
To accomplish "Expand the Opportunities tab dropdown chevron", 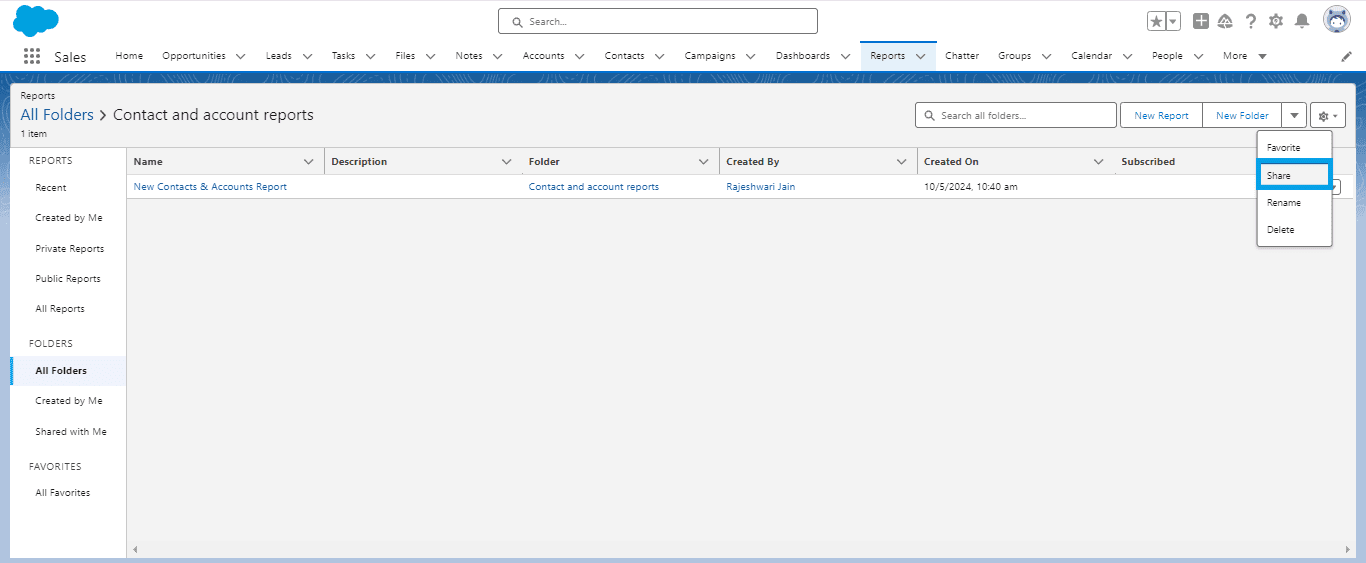I will click(241, 57).
